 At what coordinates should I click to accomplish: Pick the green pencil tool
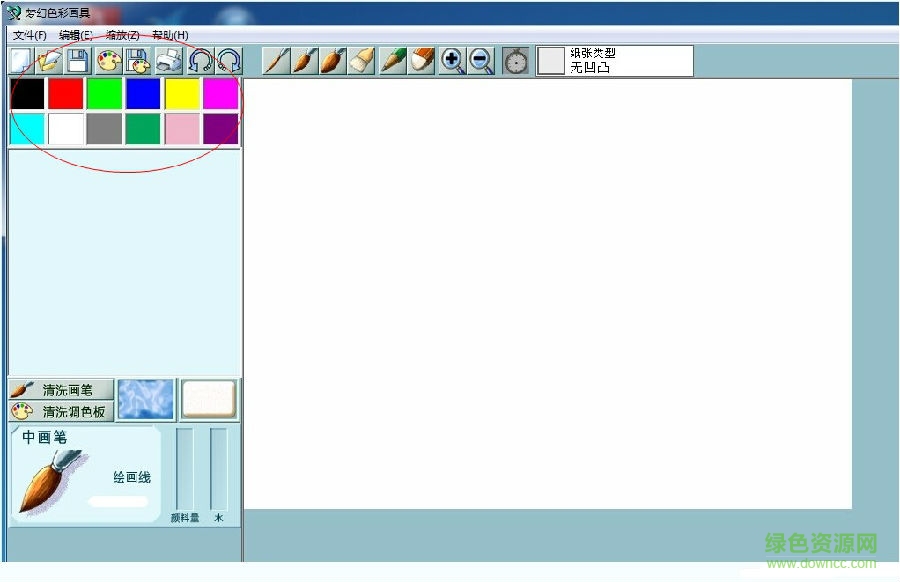pyautogui.click(x=393, y=61)
